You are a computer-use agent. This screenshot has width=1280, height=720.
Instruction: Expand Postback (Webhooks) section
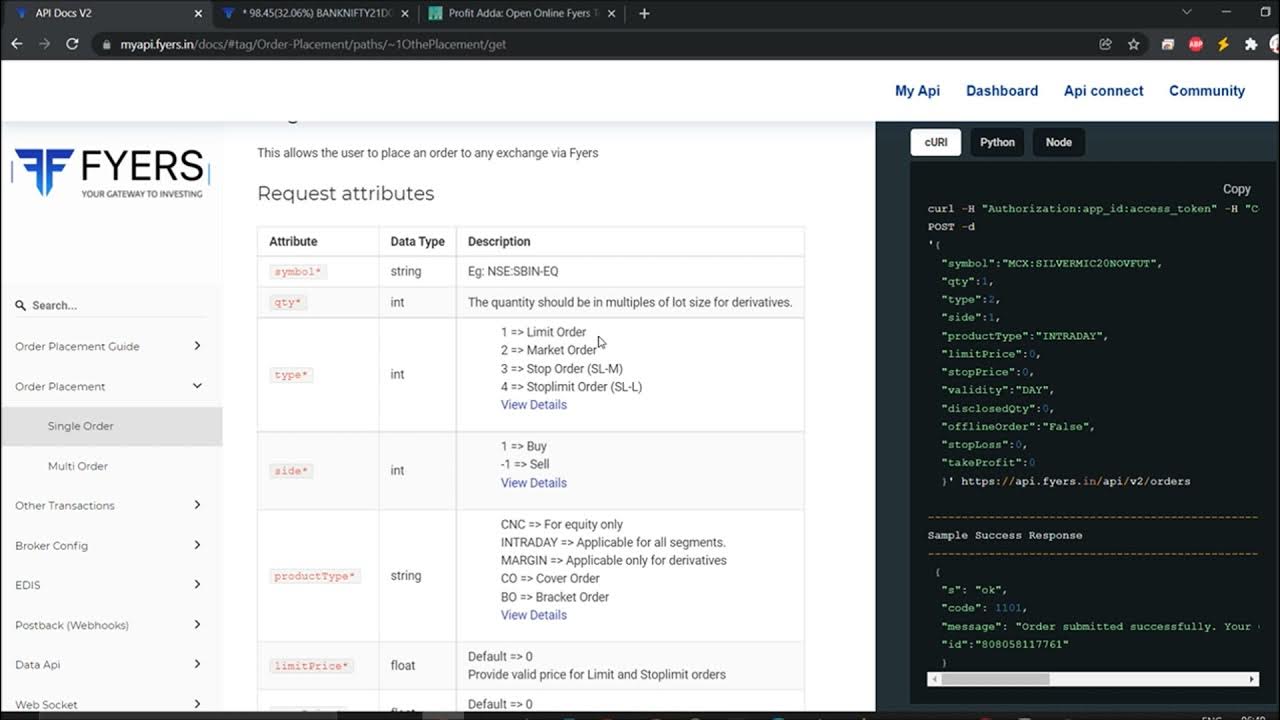coord(111,625)
